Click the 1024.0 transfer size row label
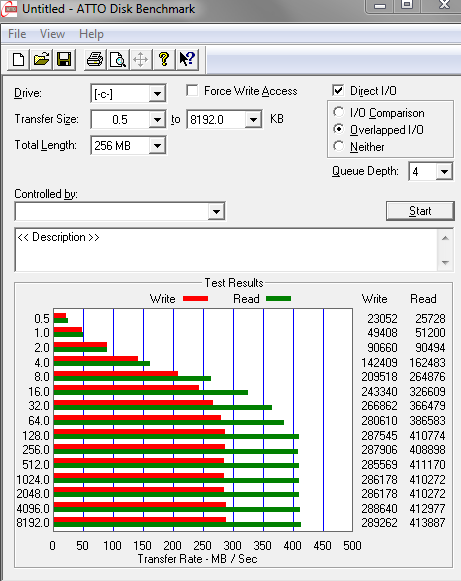Image resolution: width=461 pixels, height=581 pixels. pyautogui.click(x=33, y=479)
